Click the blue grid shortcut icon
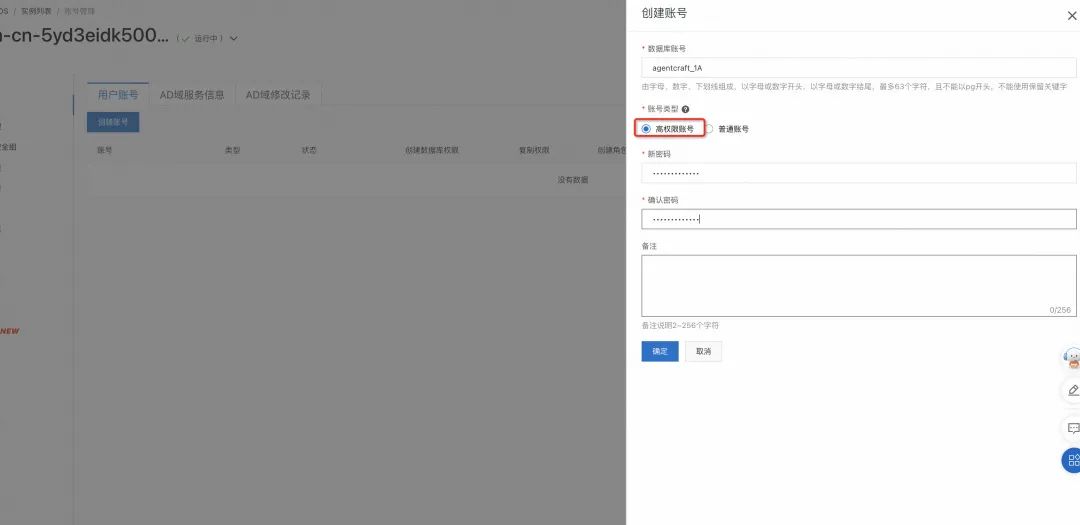Viewport: 1080px width, 525px height. click(1073, 461)
